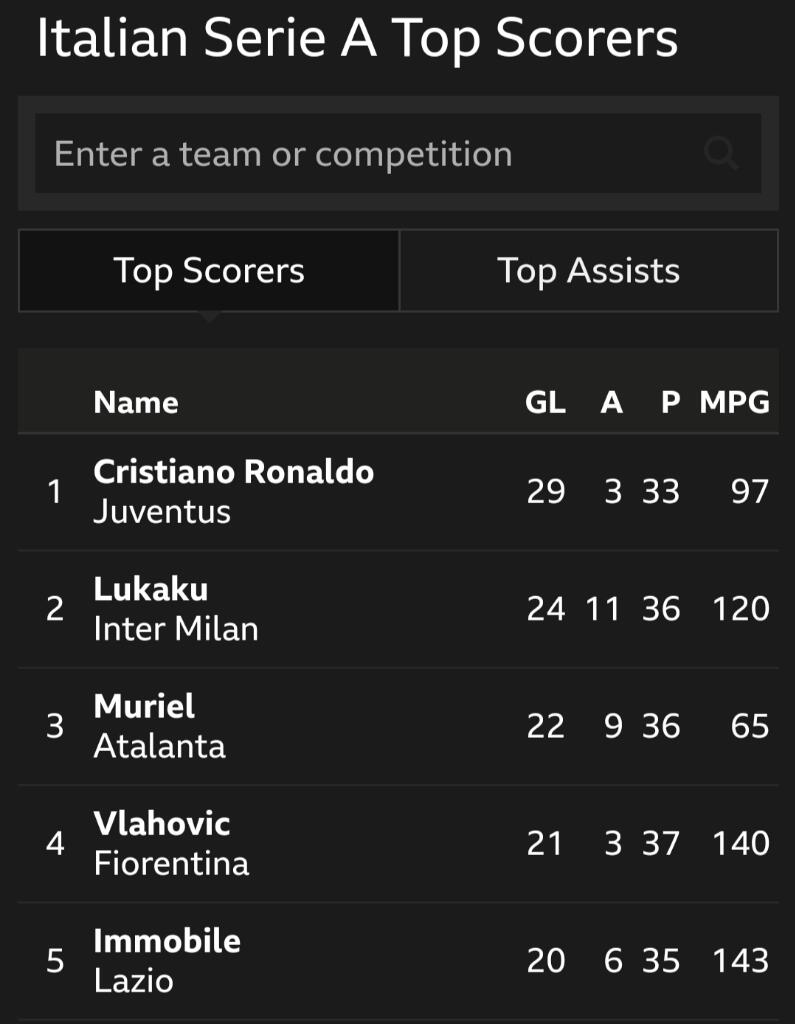Screen dimensions: 795x1024
Task: Click the Fiorentina team label
Action: [171, 863]
